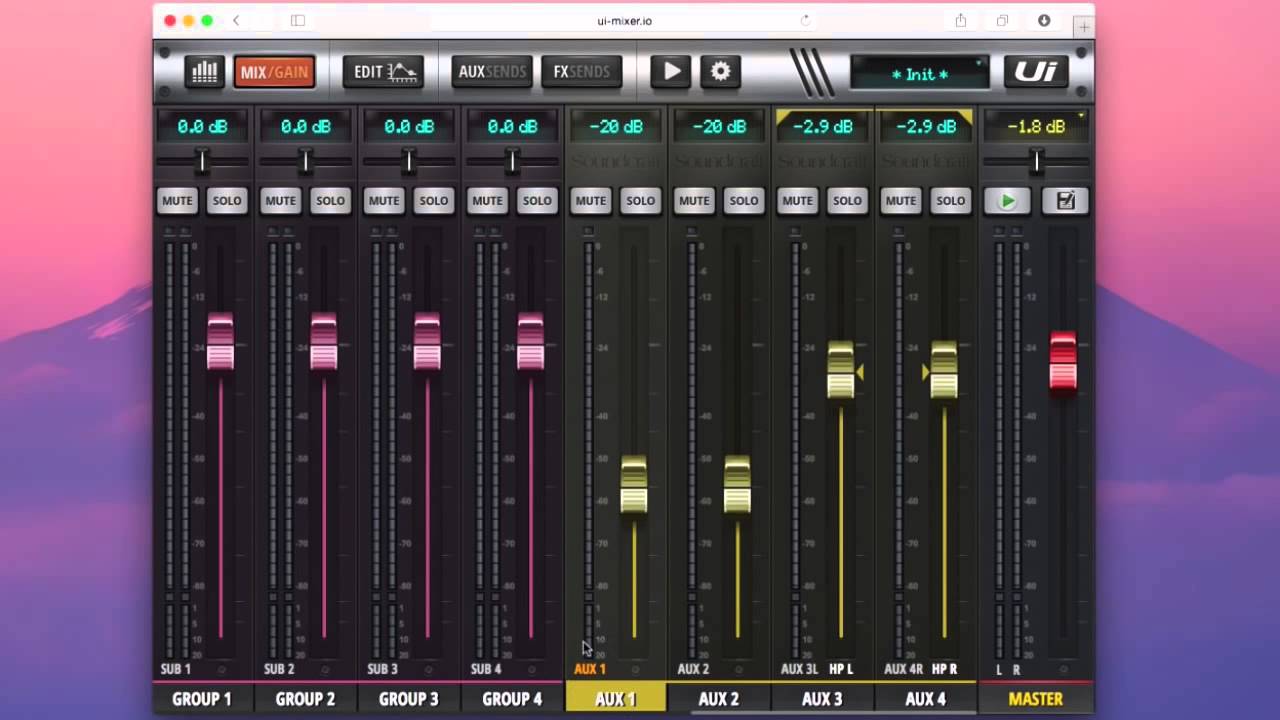Open the settings gear in the mixer toolbar
1280x720 pixels.
720,71
